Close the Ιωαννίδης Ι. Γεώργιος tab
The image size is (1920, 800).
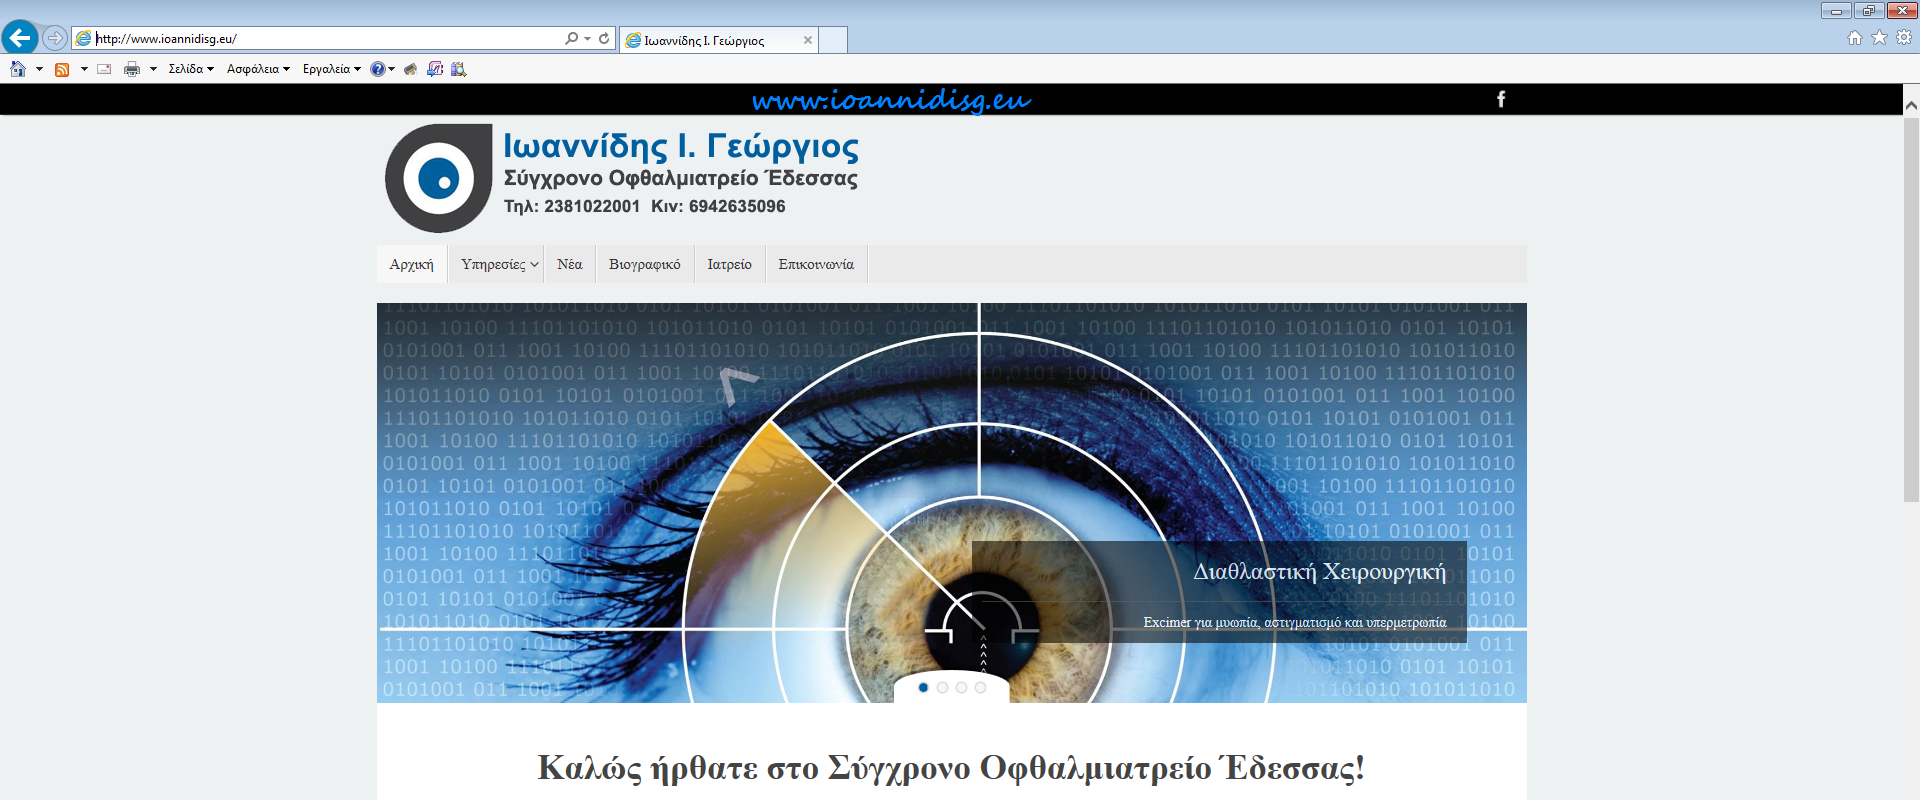808,40
